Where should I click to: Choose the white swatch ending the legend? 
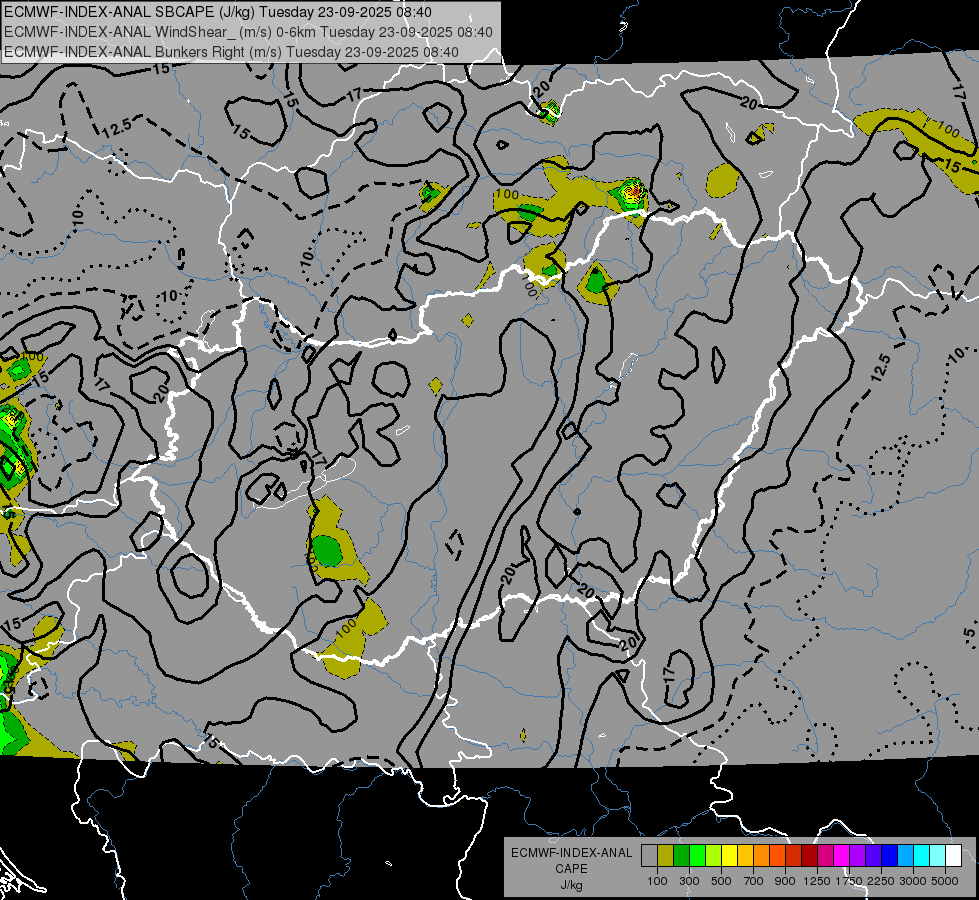point(953,856)
